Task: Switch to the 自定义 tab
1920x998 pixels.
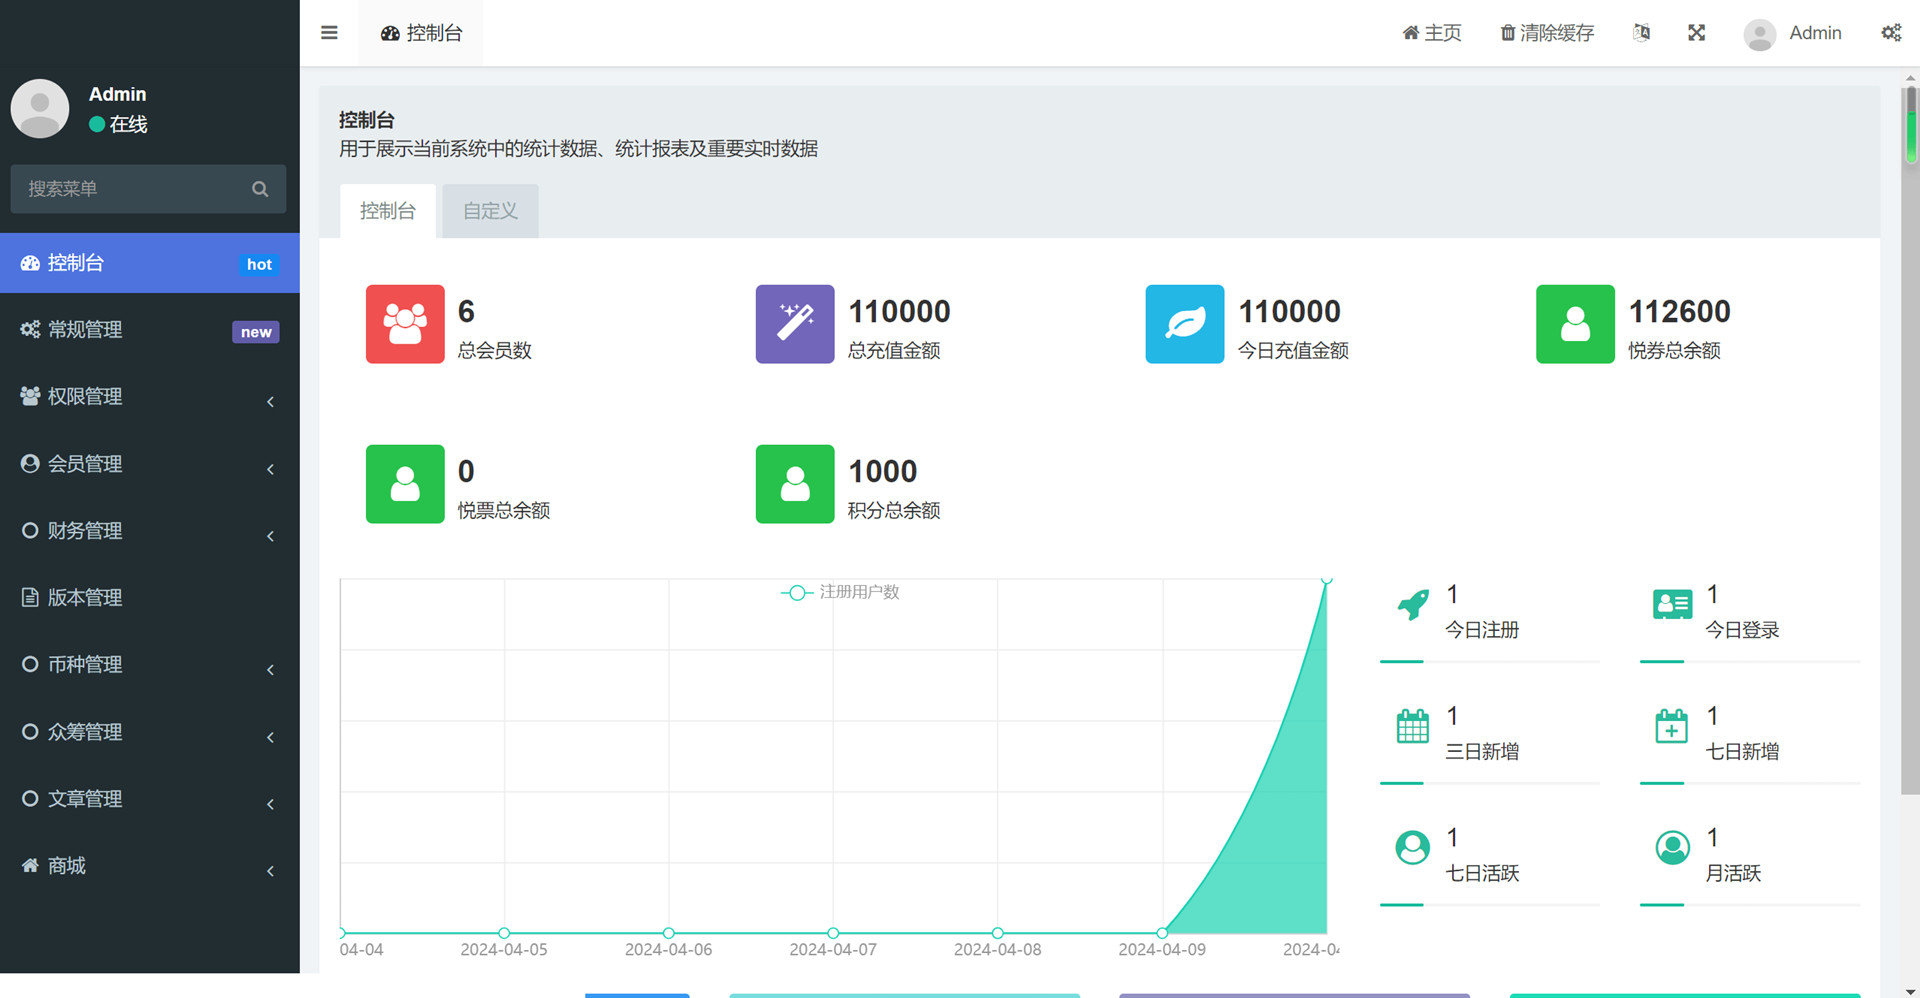Action: point(490,211)
